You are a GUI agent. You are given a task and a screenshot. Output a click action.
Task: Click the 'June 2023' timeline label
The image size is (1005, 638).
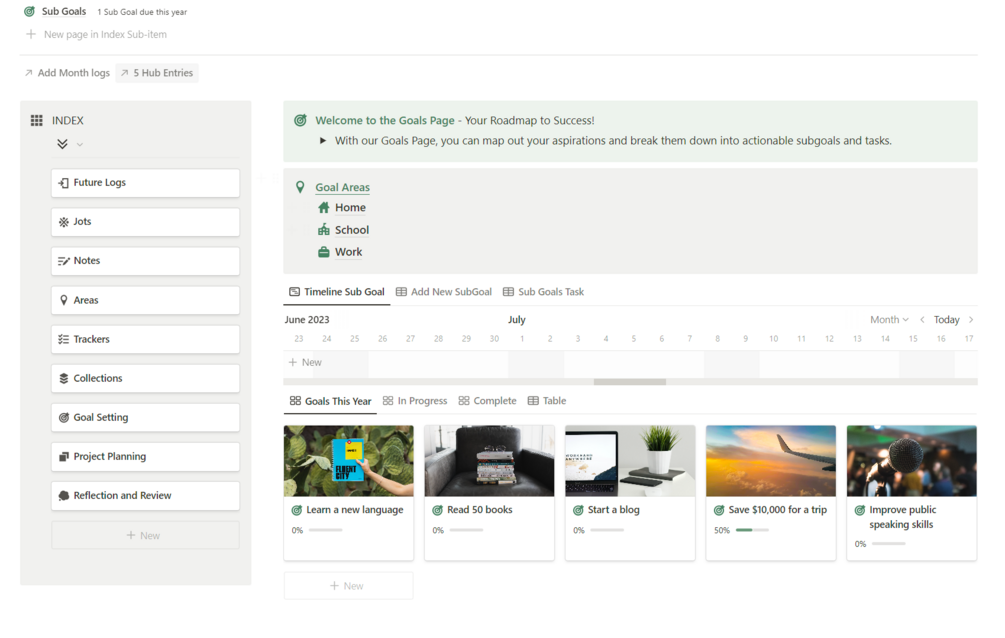pyautogui.click(x=306, y=319)
